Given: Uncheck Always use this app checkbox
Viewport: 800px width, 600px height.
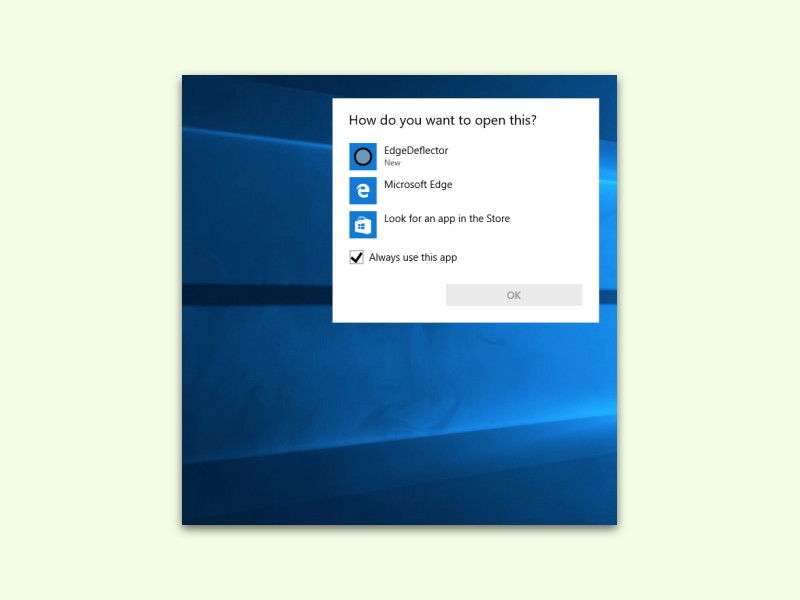Looking at the screenshot, I should (356, 257).
